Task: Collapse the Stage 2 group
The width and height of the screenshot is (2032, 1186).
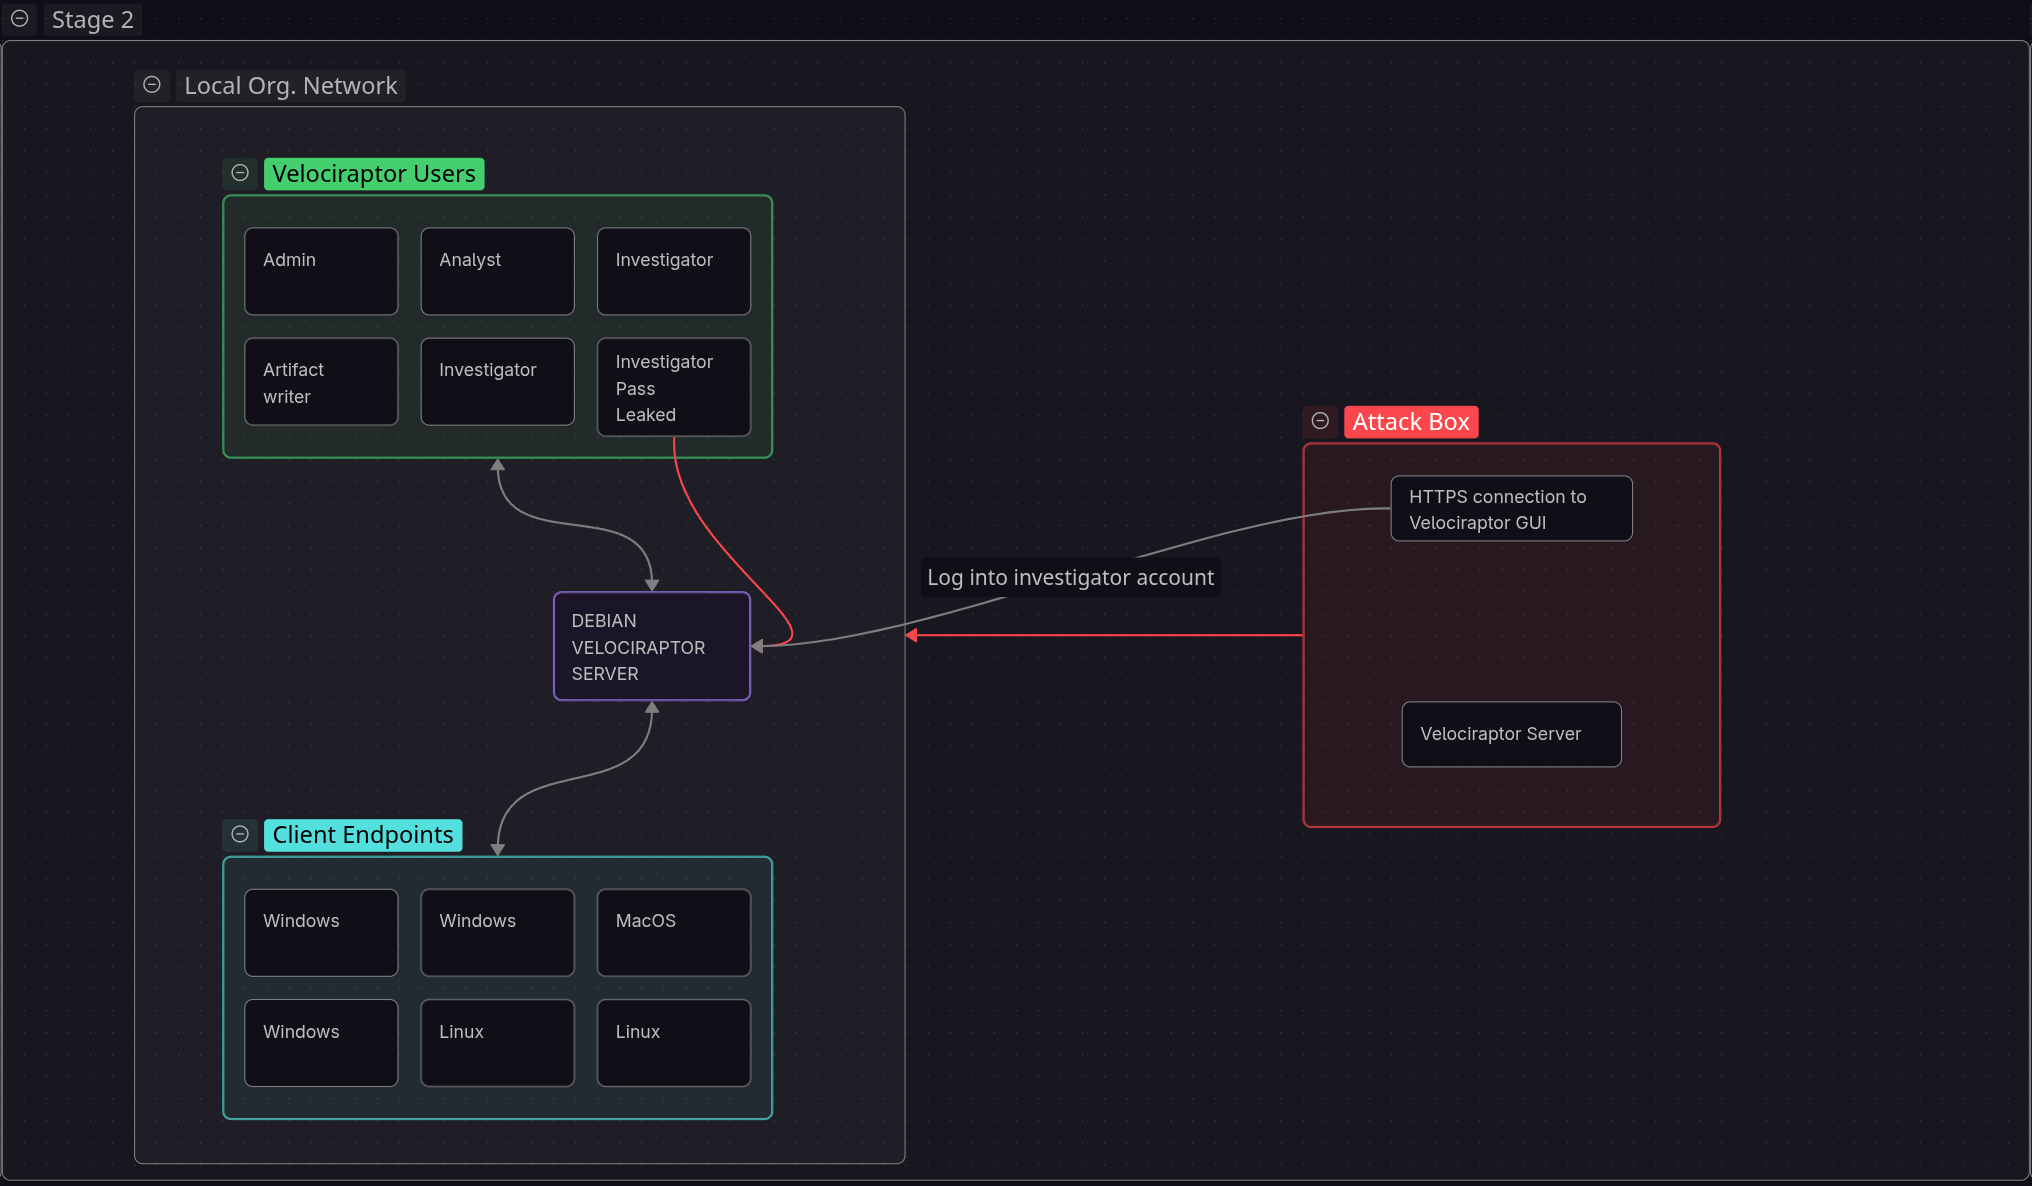Action: (x=19, y=19)
